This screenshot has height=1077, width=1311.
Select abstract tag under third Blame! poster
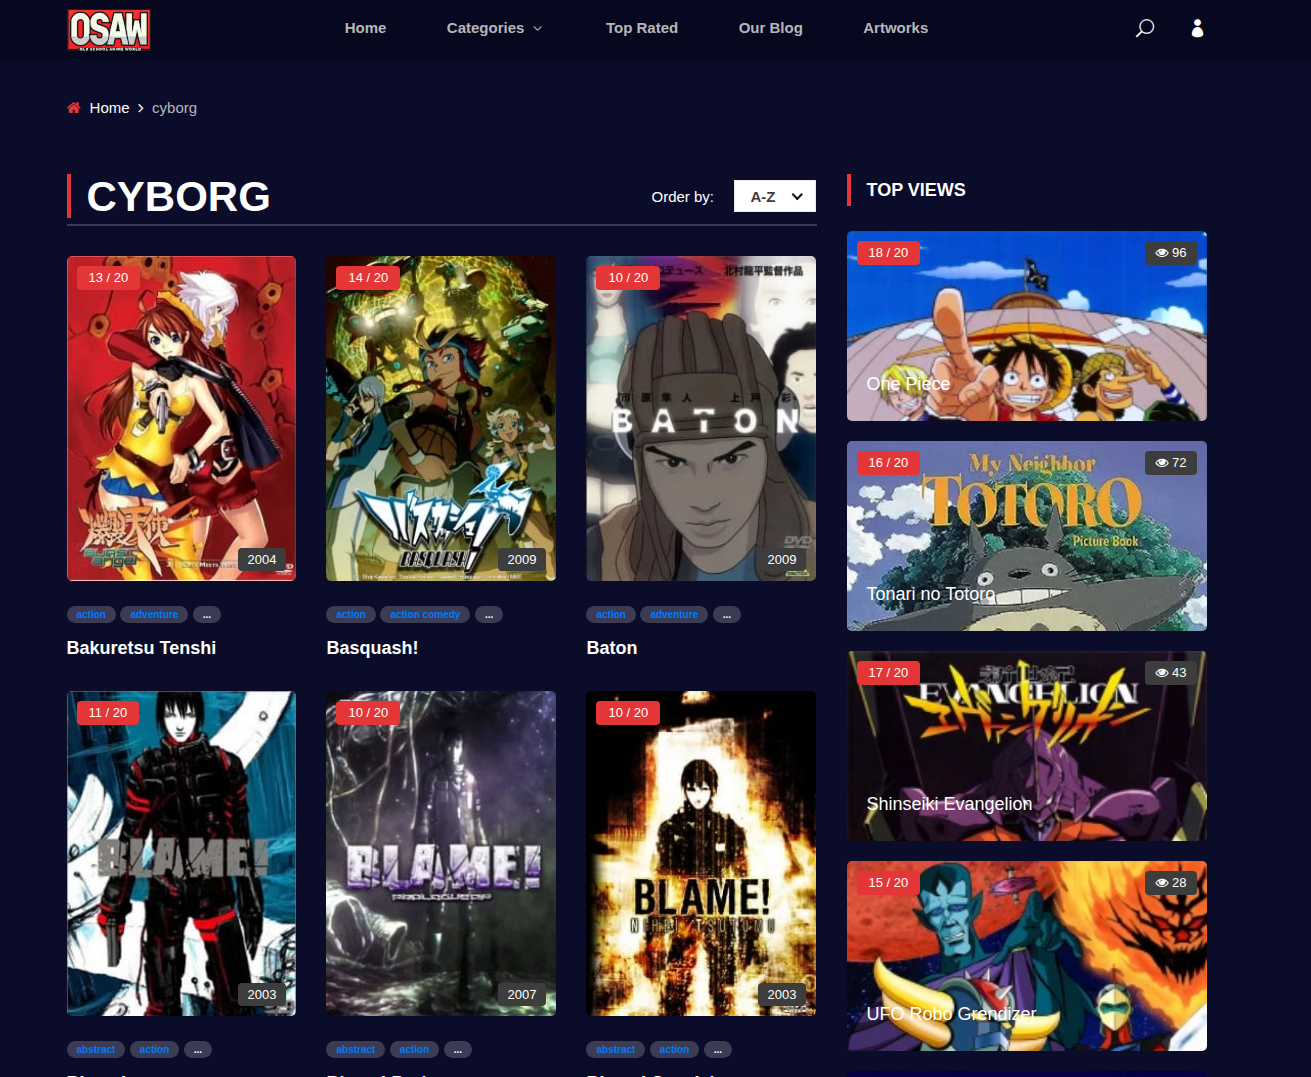(616, 1050)
